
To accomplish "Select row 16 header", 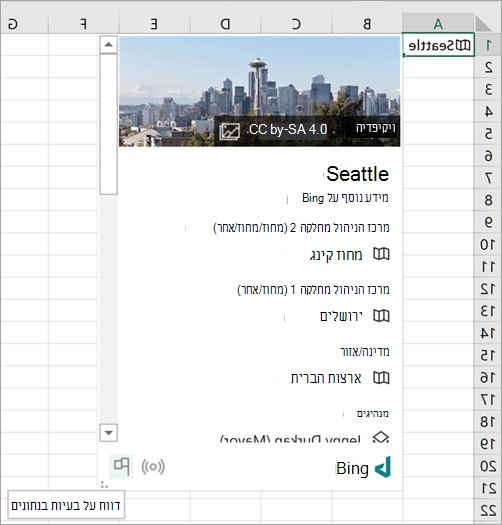I will coord(488,377).
